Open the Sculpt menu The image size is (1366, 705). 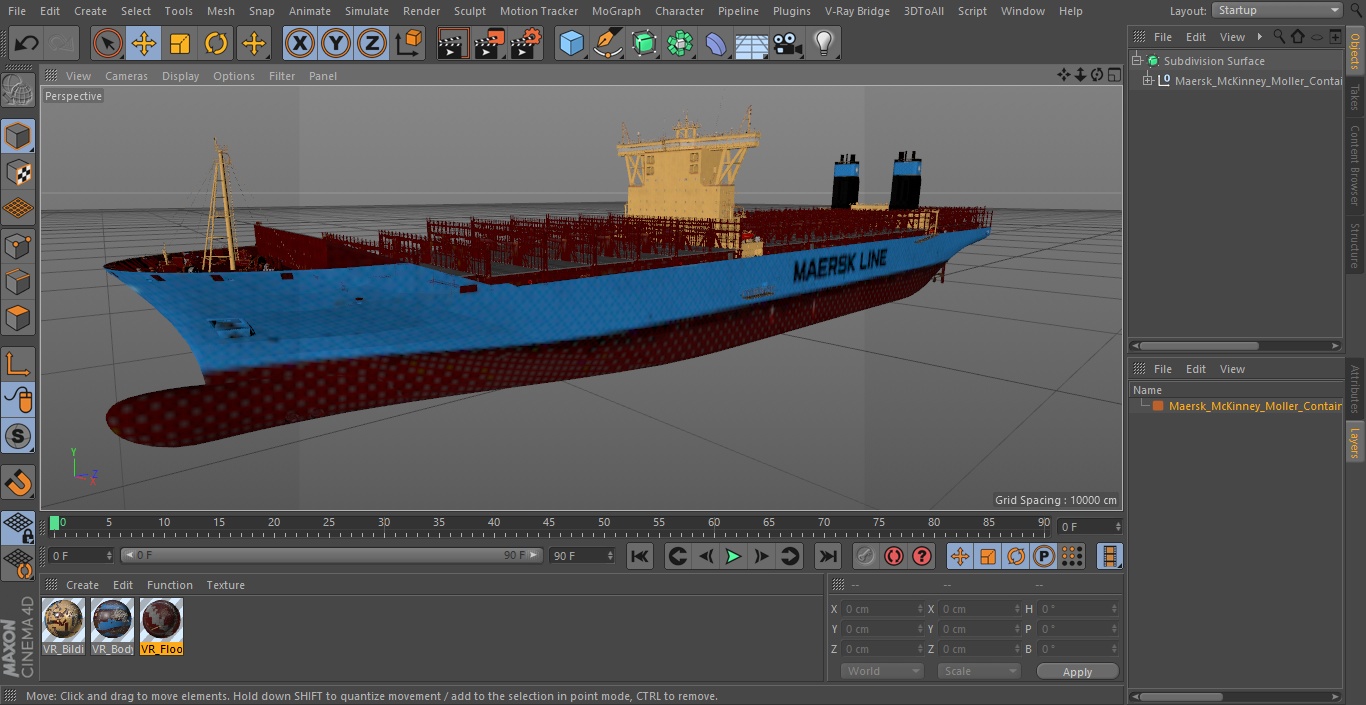[x=469, y=11]
